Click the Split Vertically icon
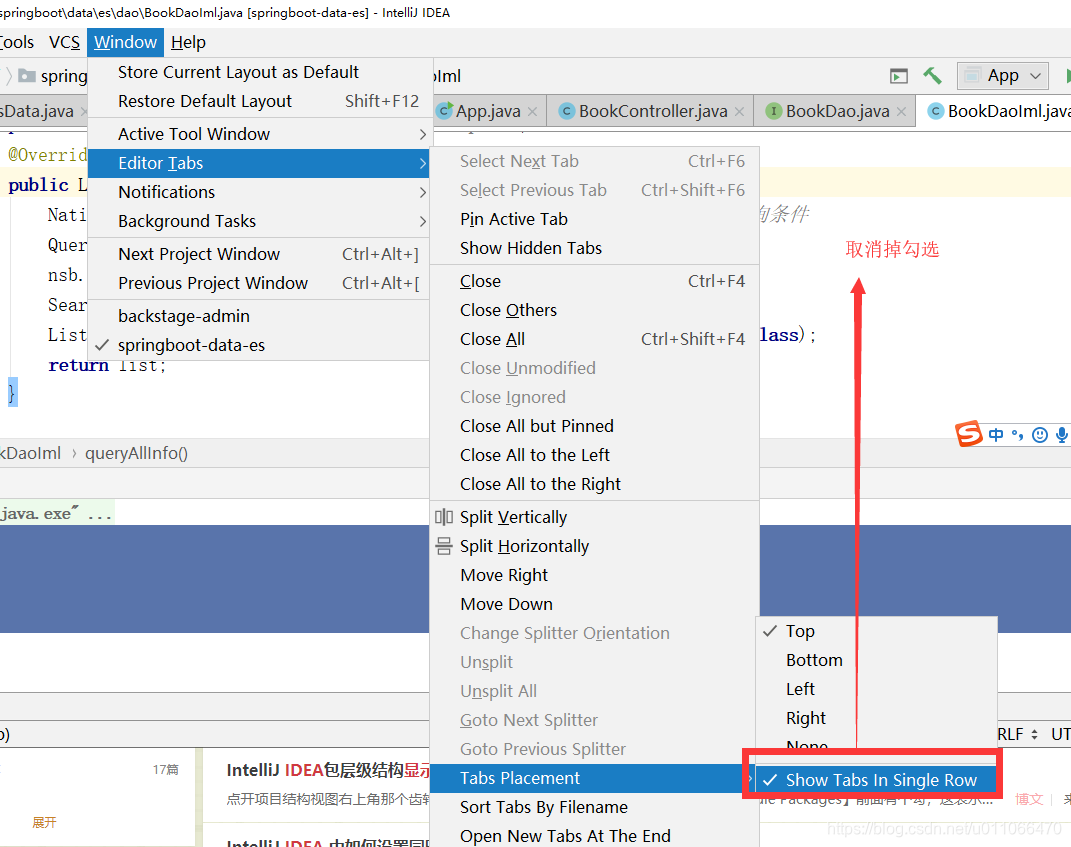 [444, 517]
